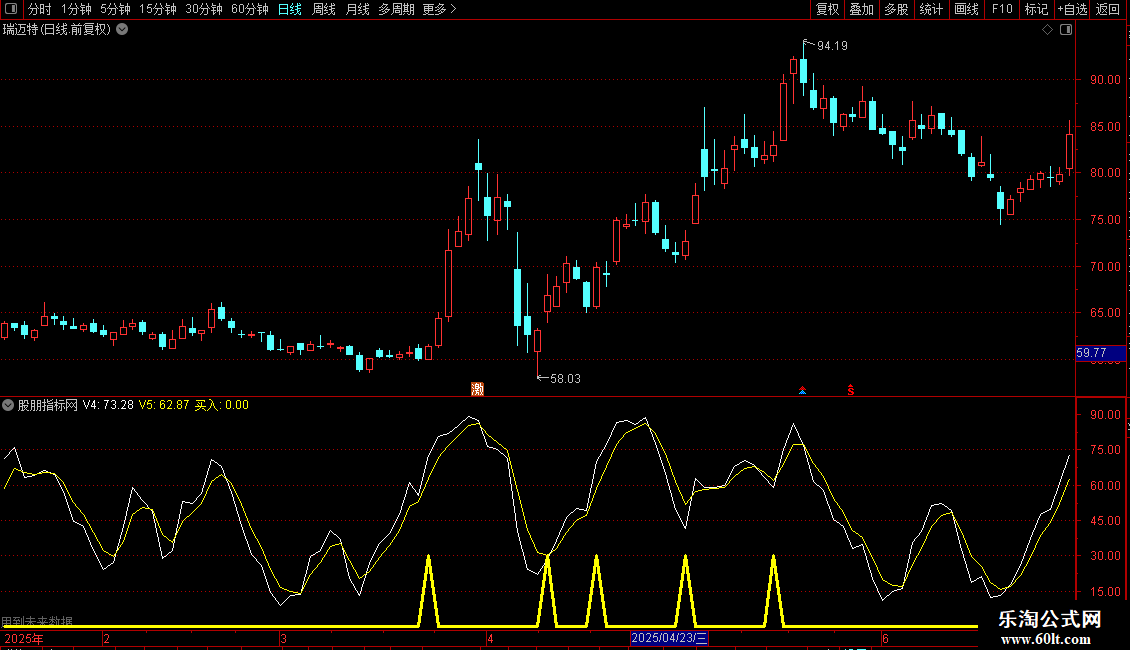This screenshot has width=1130, height=650.
Task: Select the 5分钟 period
Action: [115, 9]
